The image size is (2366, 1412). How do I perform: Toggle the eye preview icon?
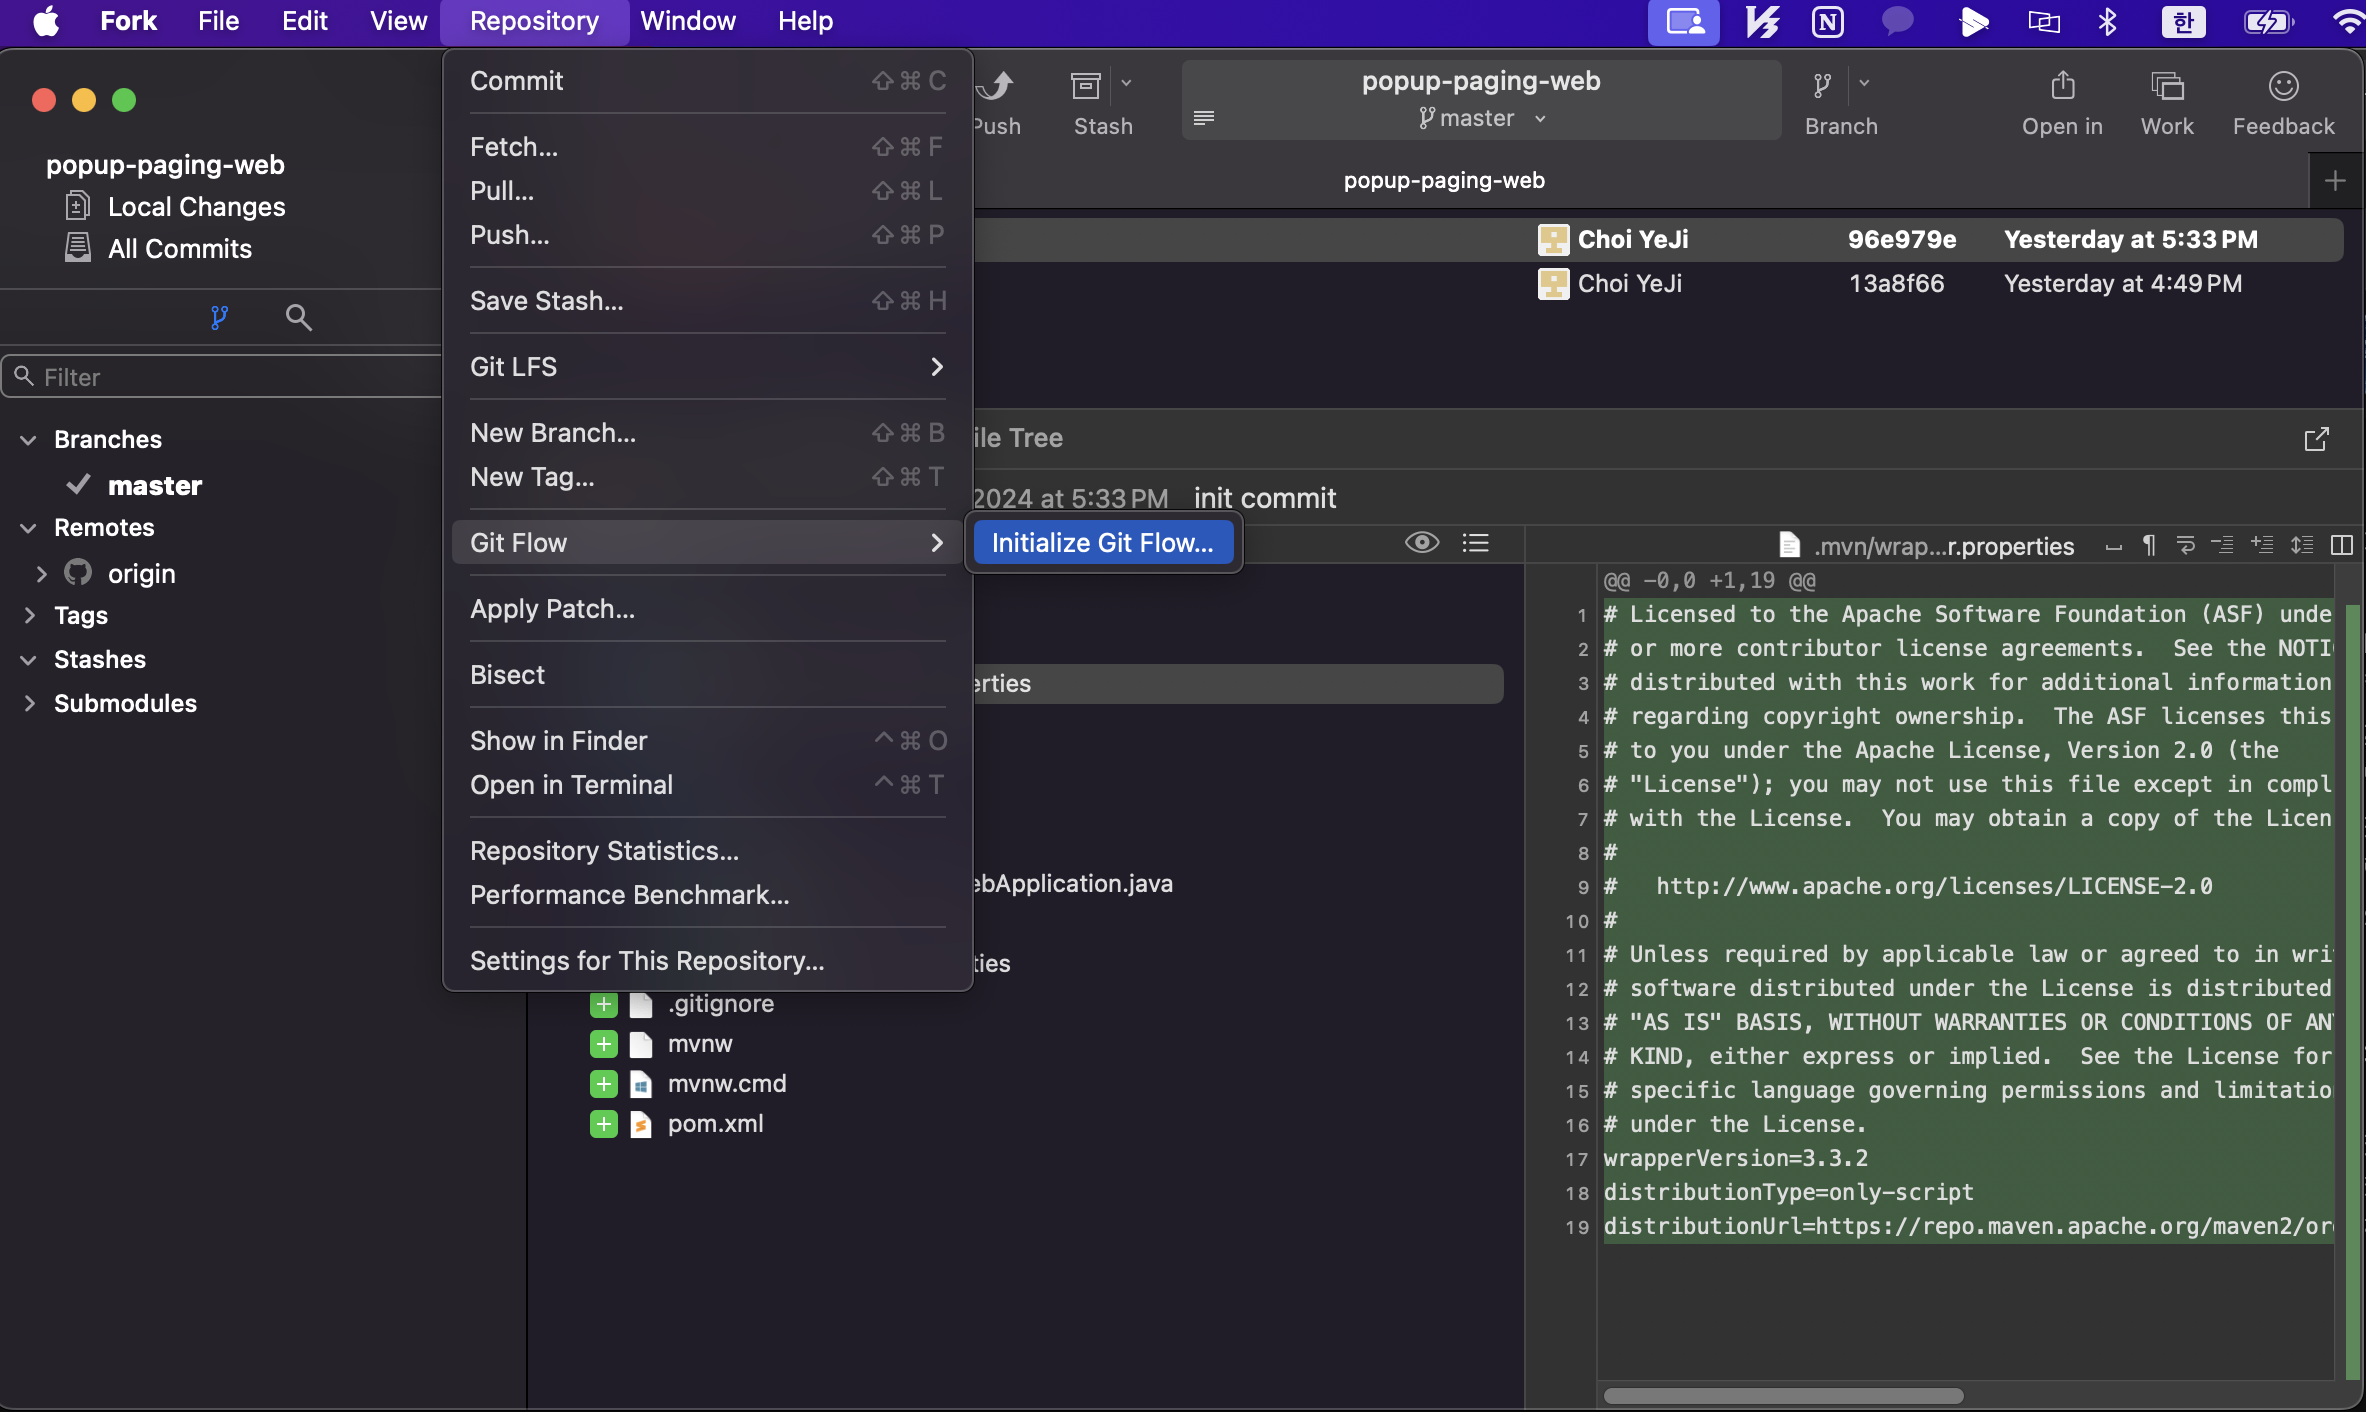1421,543
